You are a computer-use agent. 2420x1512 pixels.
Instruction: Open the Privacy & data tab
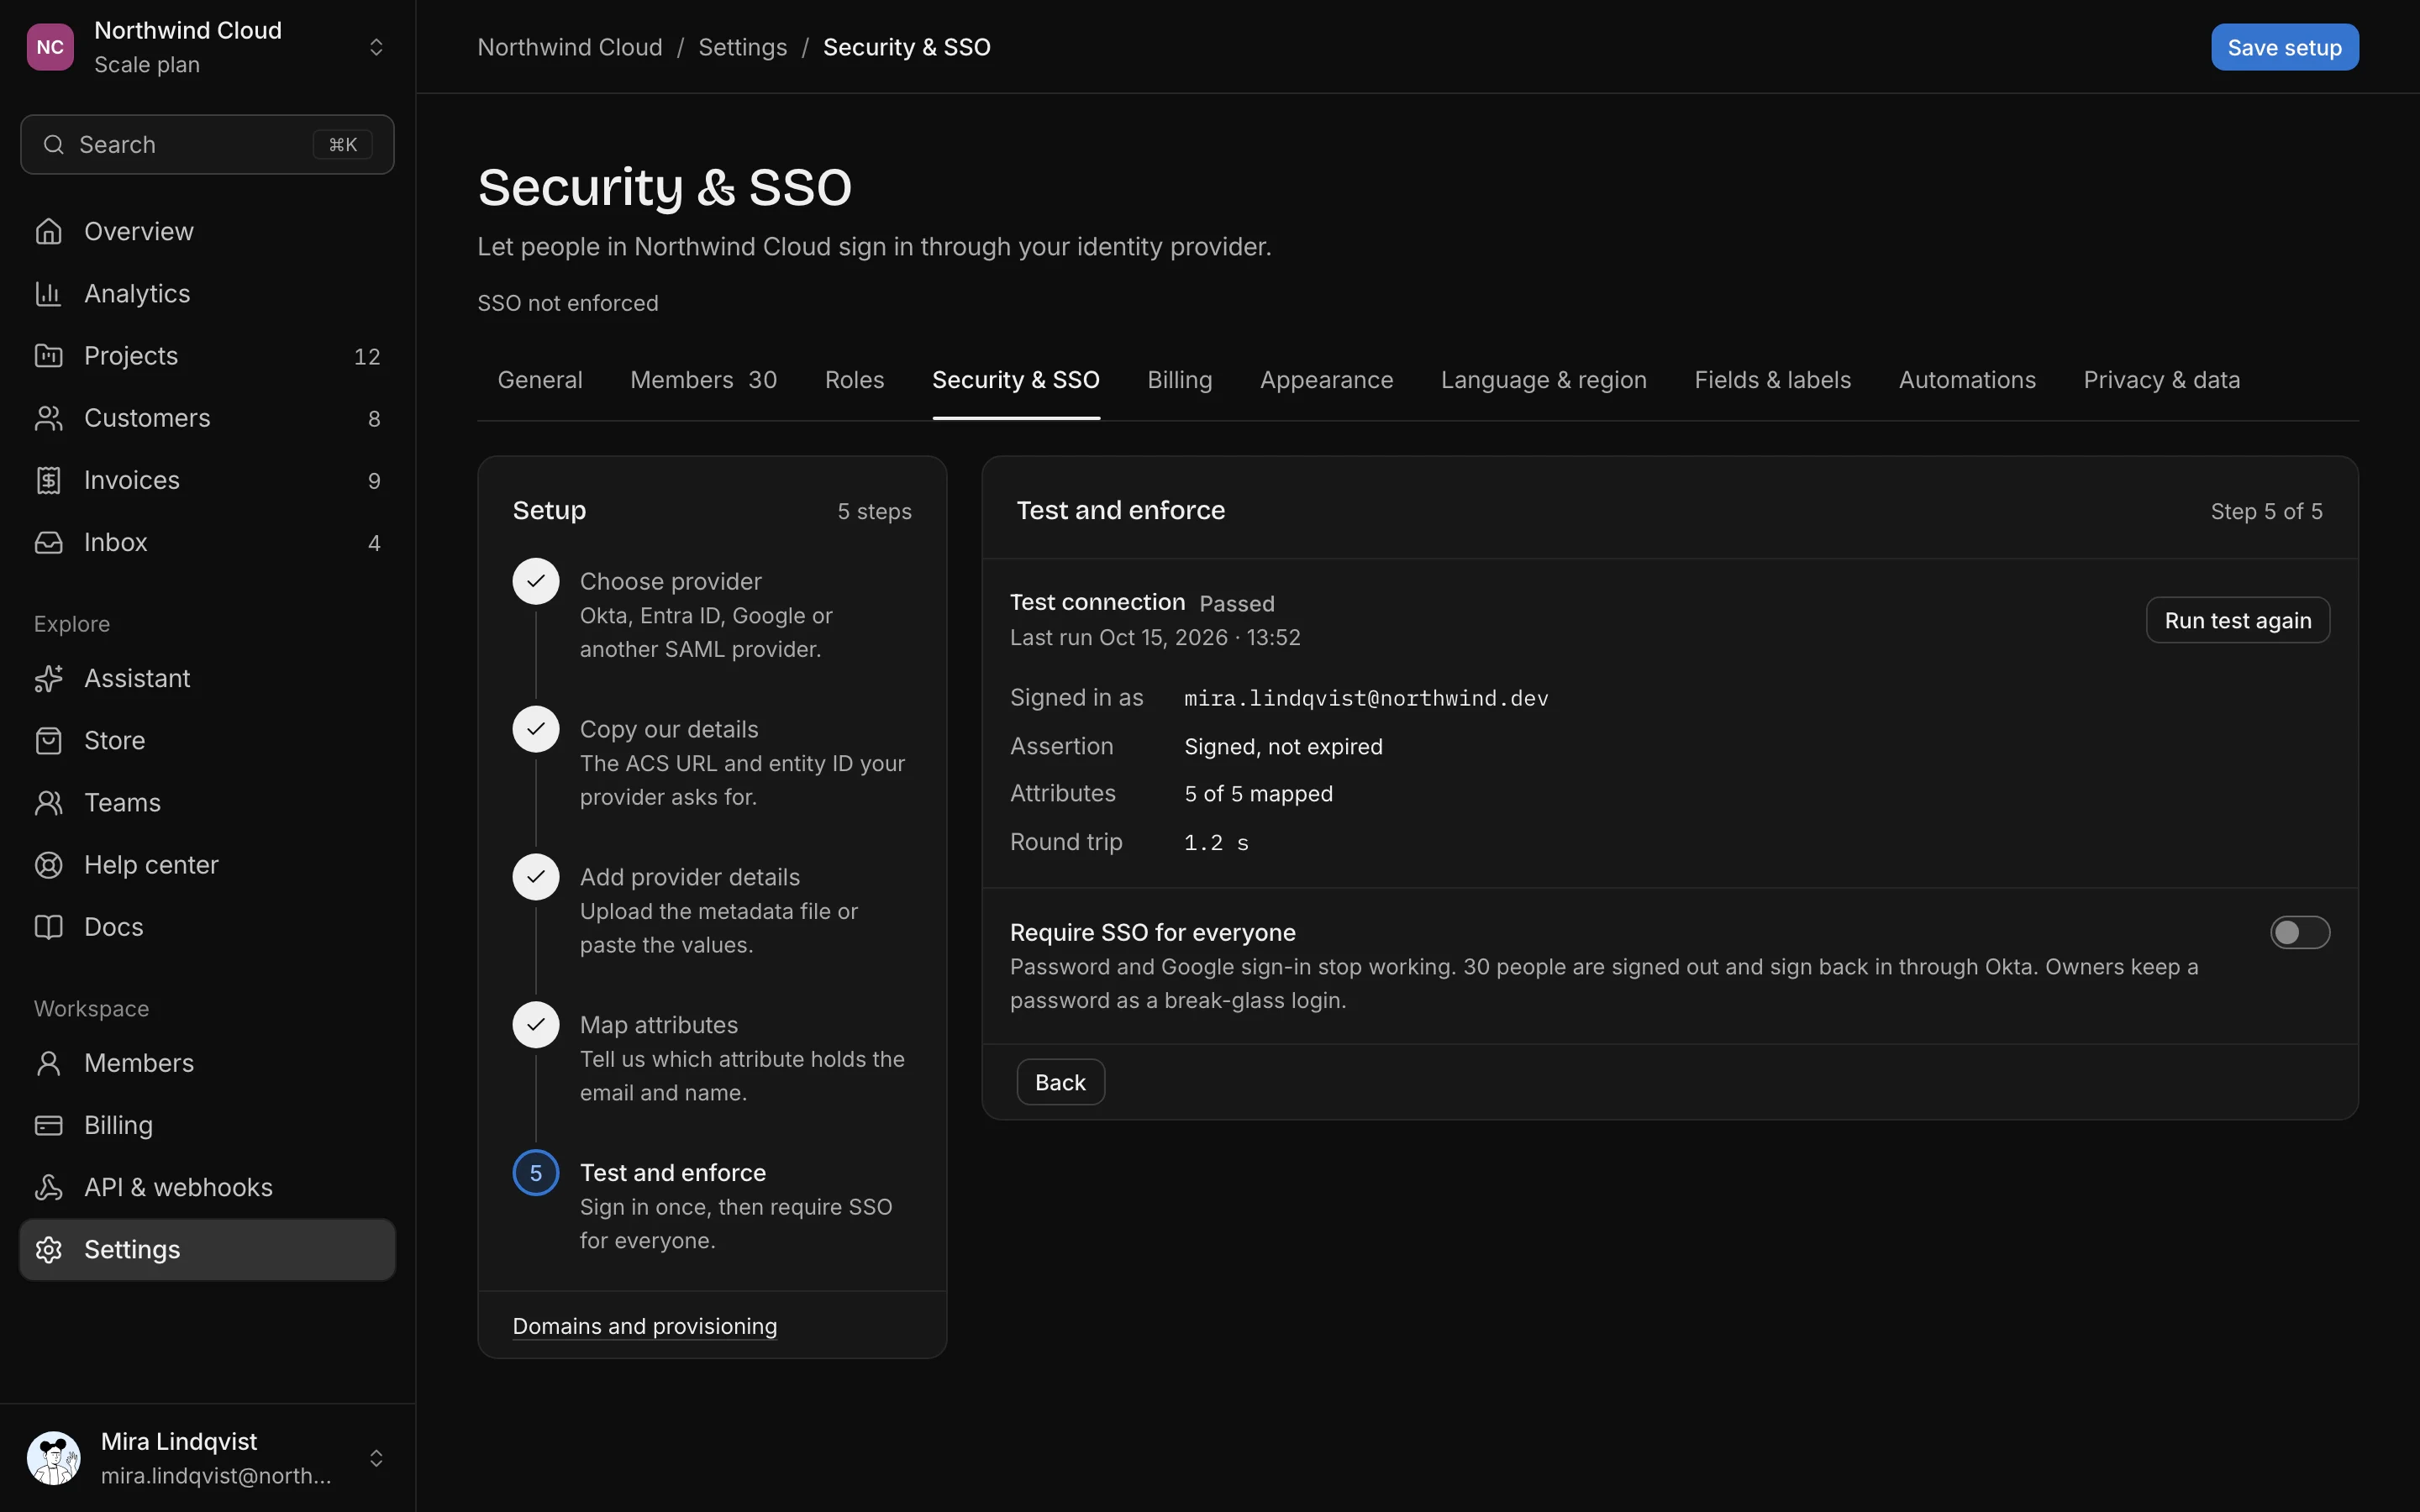[2161, 380]
